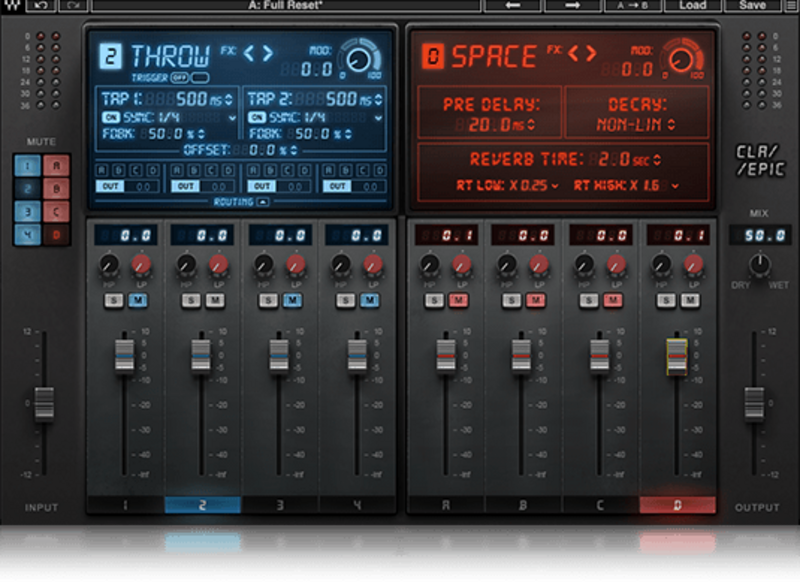
Task: Toggle mute for delay 1 in MUTE grid
Action: click(27, 166)
